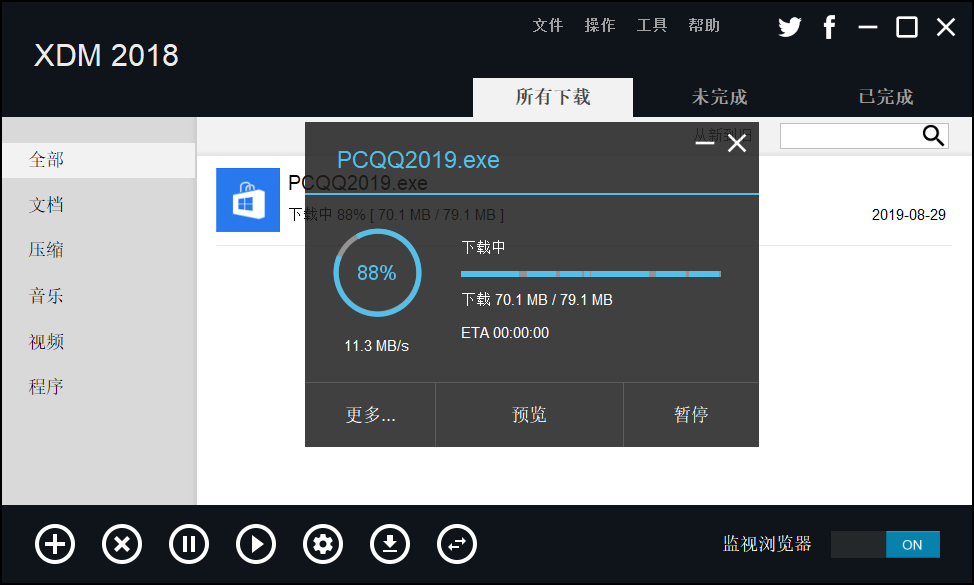Switch to the 所有下载 tab

(x=553, y=98)
